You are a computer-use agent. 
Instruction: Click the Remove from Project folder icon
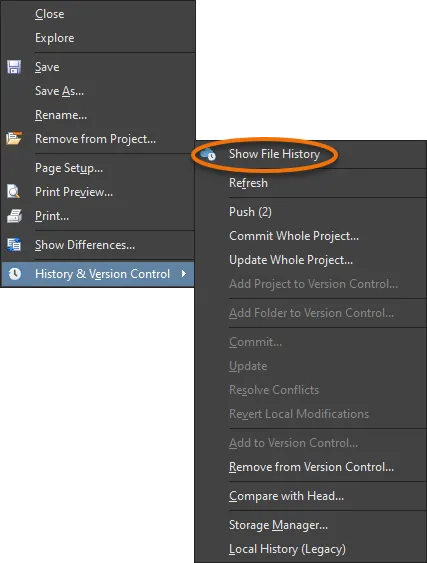click(14, 139)
